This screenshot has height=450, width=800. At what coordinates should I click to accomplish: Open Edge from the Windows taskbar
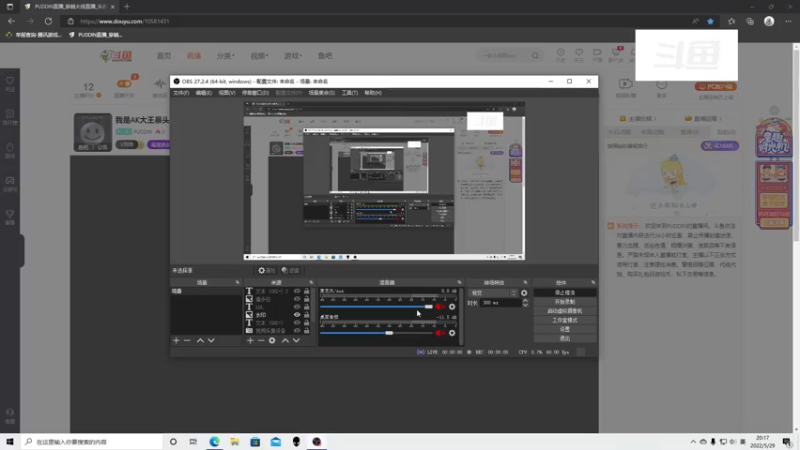(x=214, y=441)
